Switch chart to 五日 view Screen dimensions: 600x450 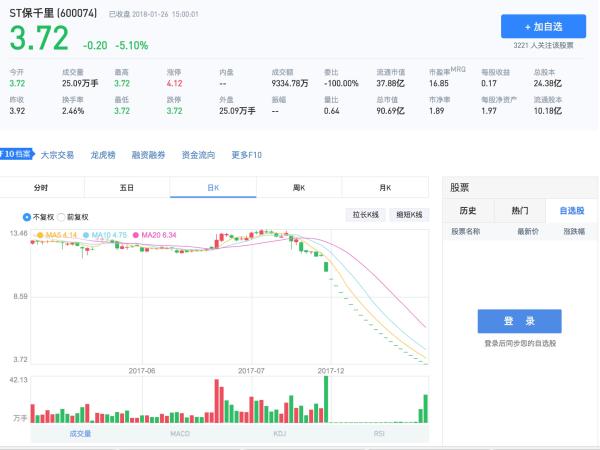coord(127,187)
